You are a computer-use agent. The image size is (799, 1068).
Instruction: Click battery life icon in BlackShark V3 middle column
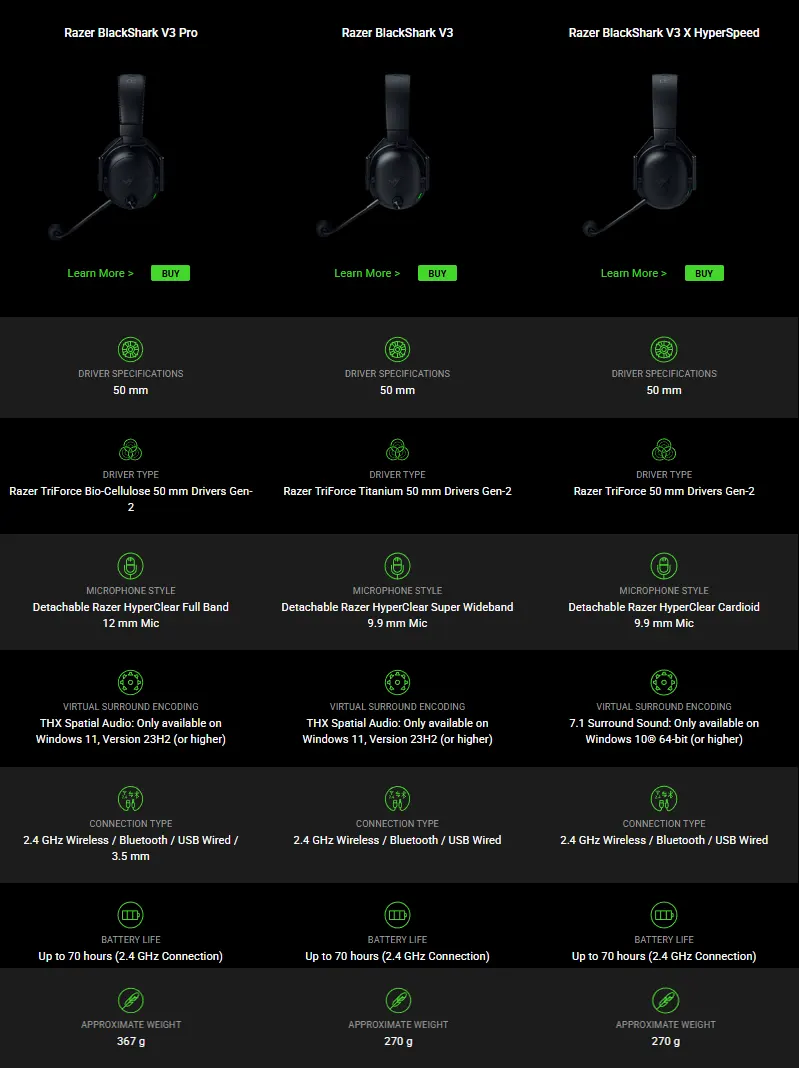[x=397, y=915]
